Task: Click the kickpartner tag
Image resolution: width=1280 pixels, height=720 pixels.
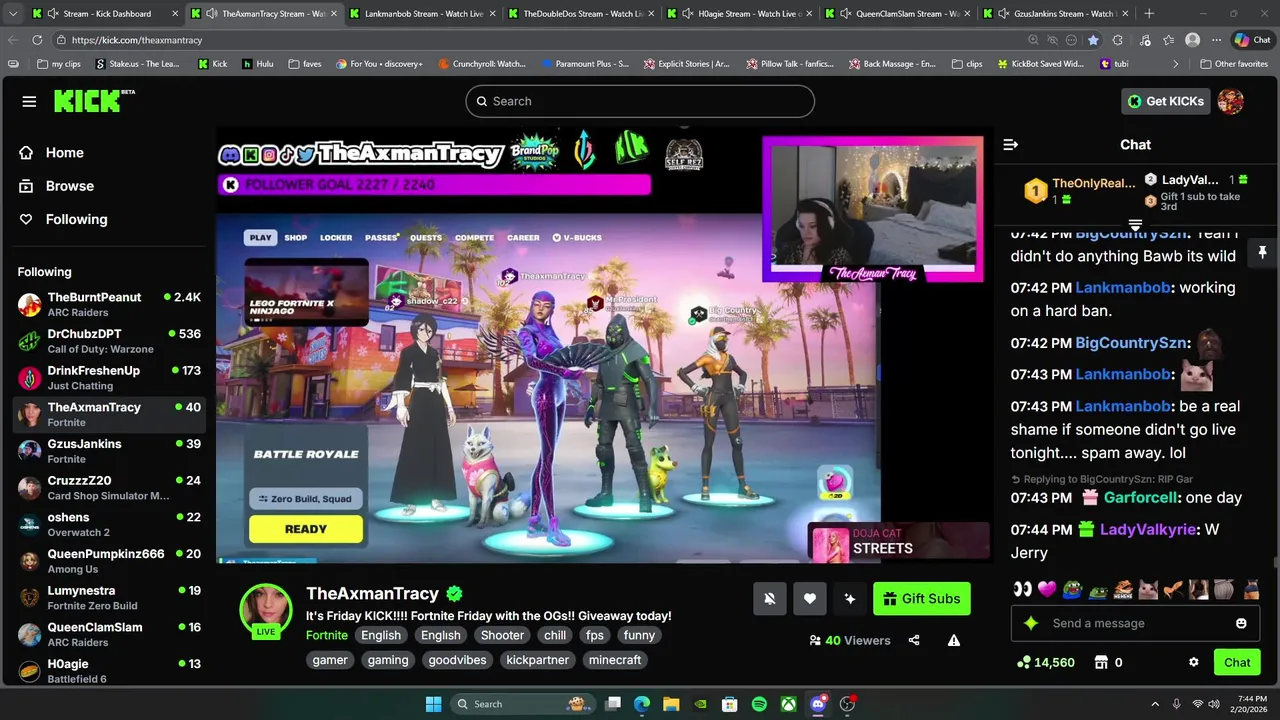Action: 537,660
